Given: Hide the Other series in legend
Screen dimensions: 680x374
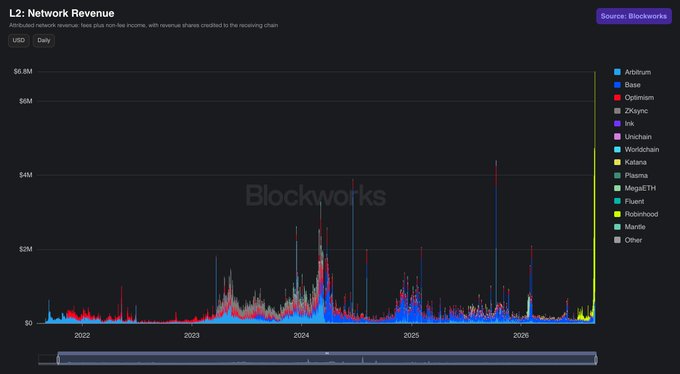Looking at the screenshot, I should tap(628, 240).
